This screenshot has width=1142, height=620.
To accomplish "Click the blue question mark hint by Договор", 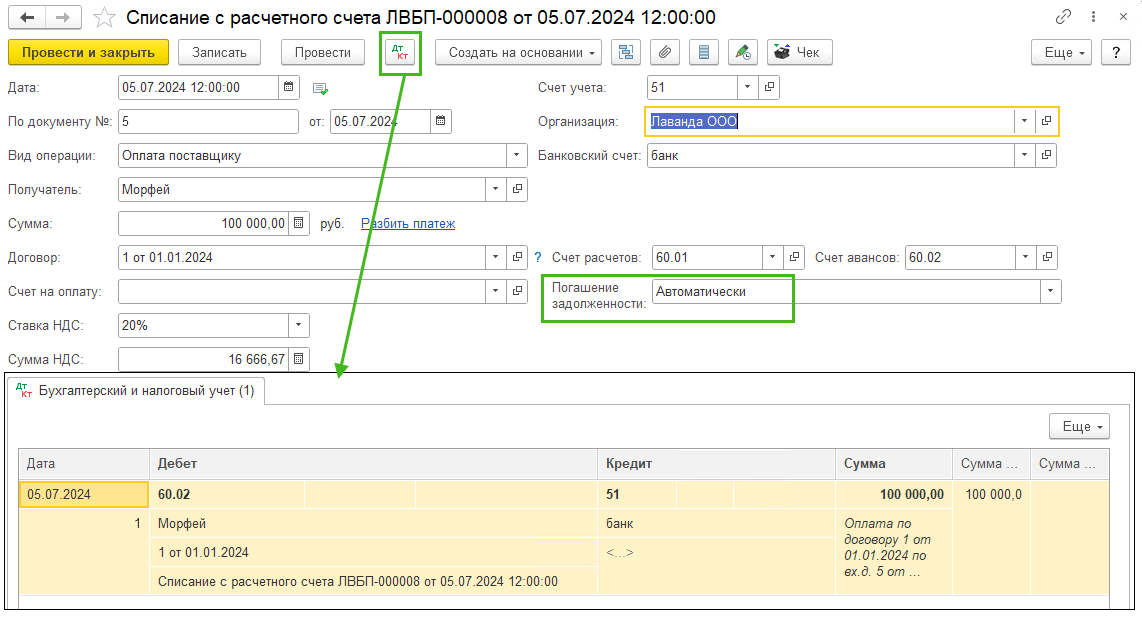I will click(537, 257).
